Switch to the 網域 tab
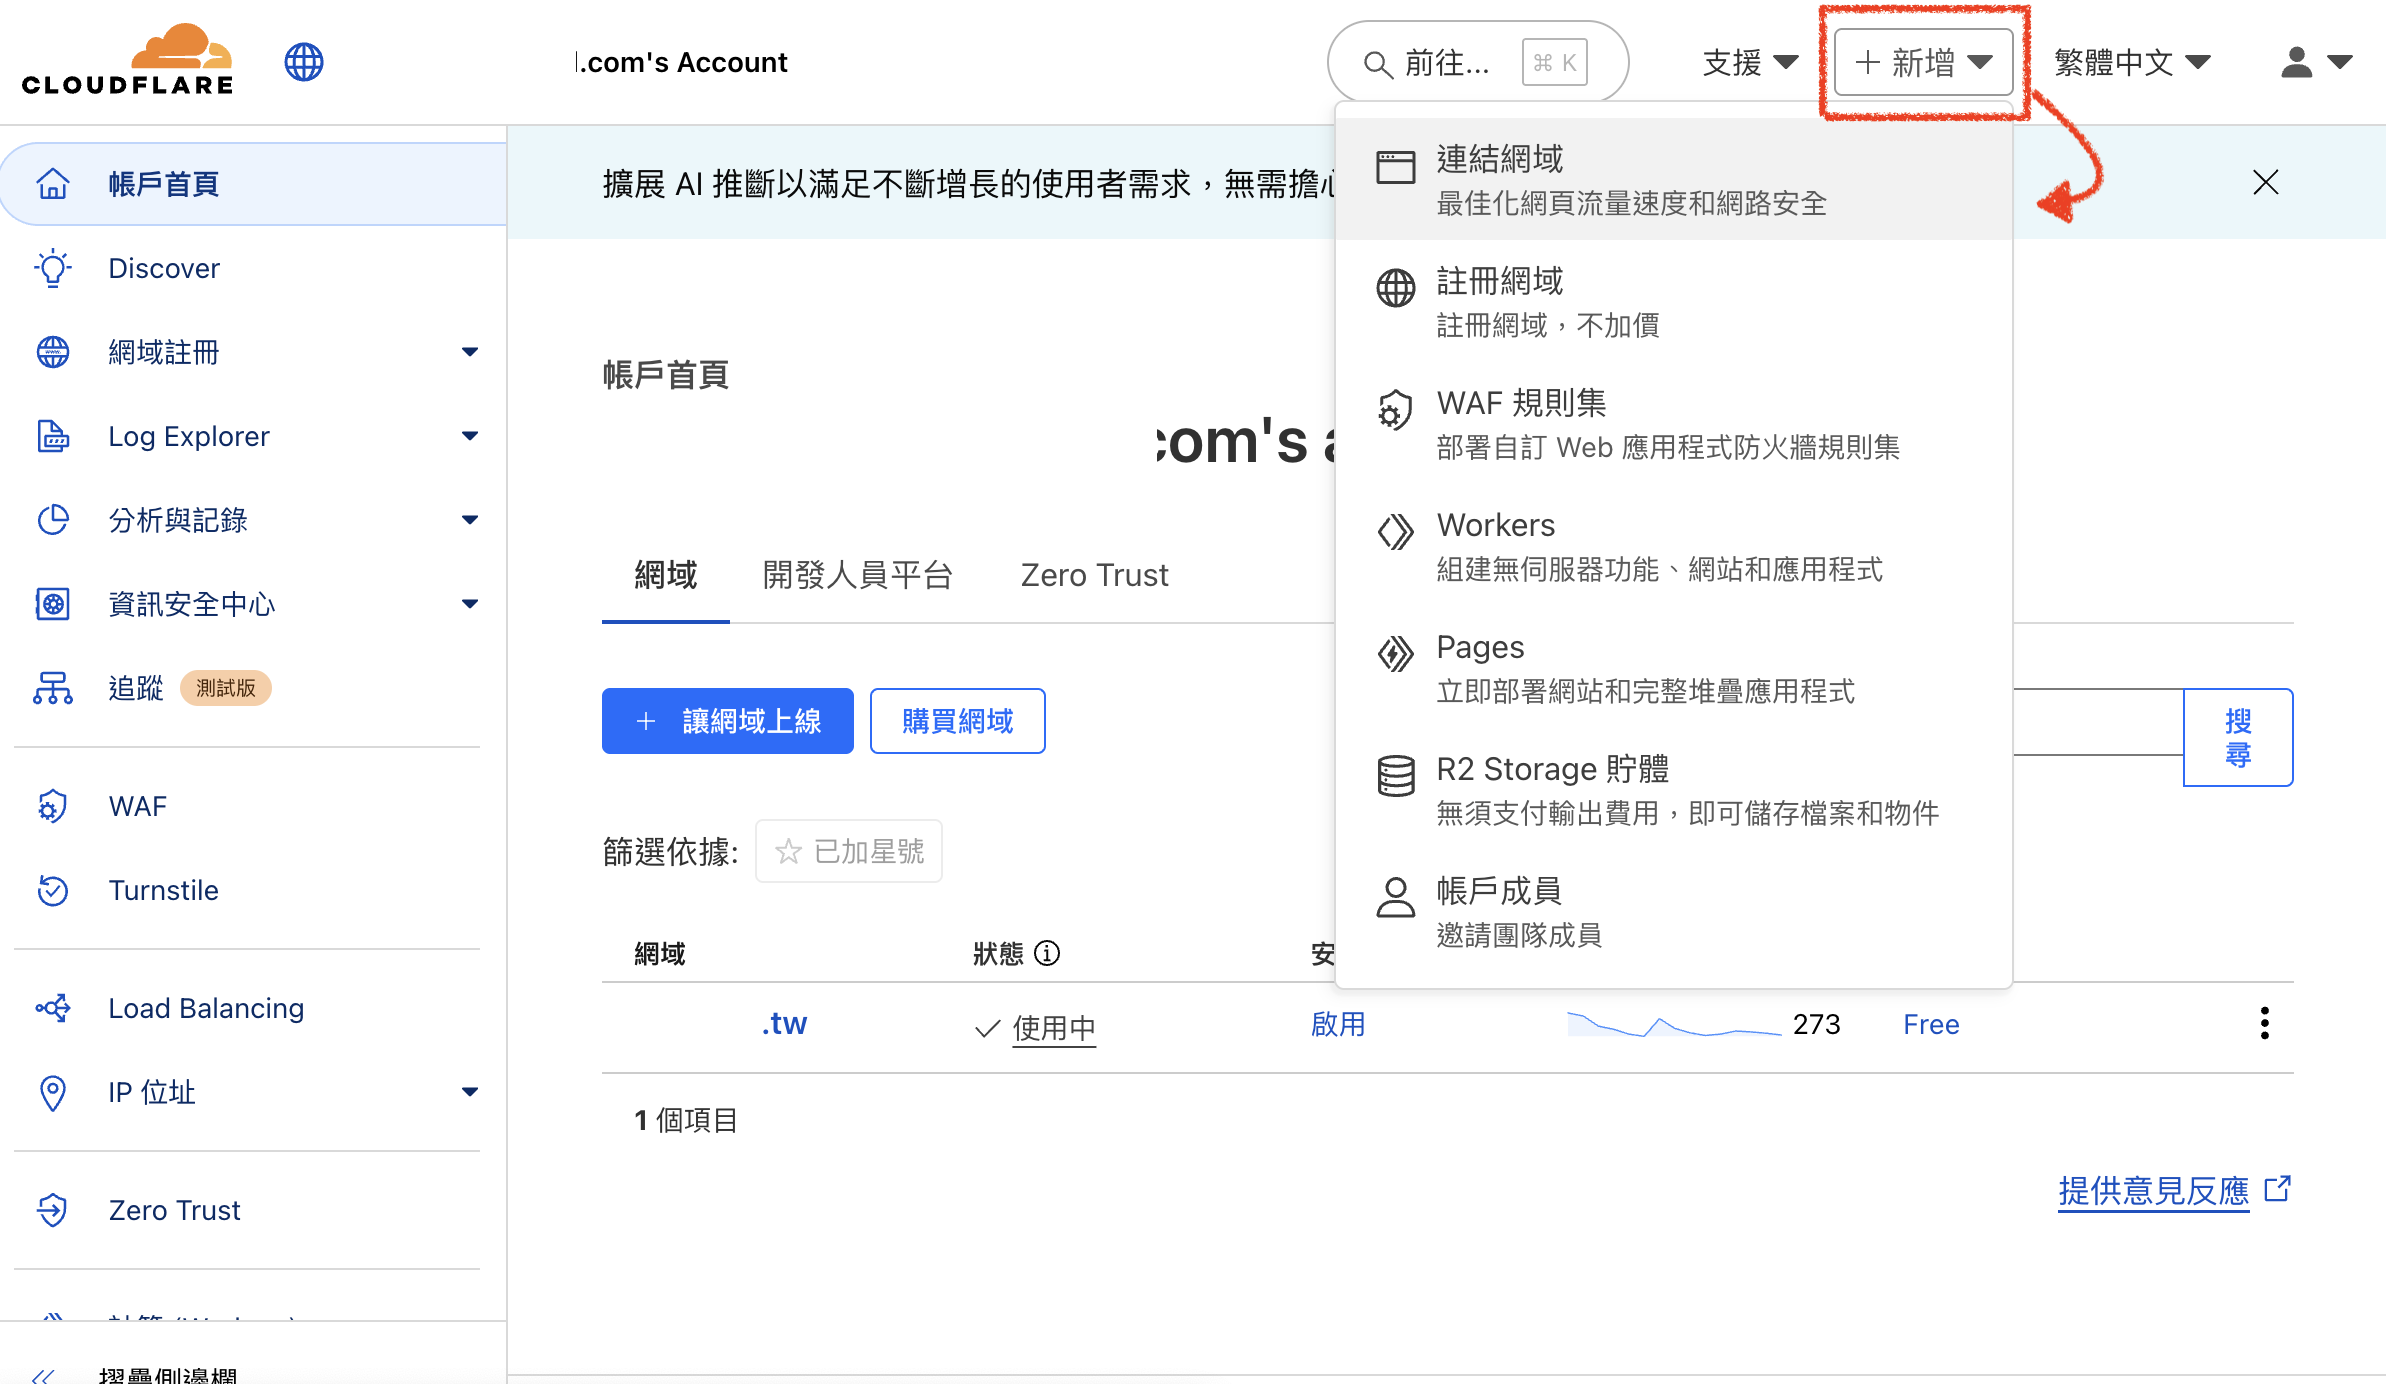Viewport: 2386px width, 1384px height. click(x=666, y=575)
